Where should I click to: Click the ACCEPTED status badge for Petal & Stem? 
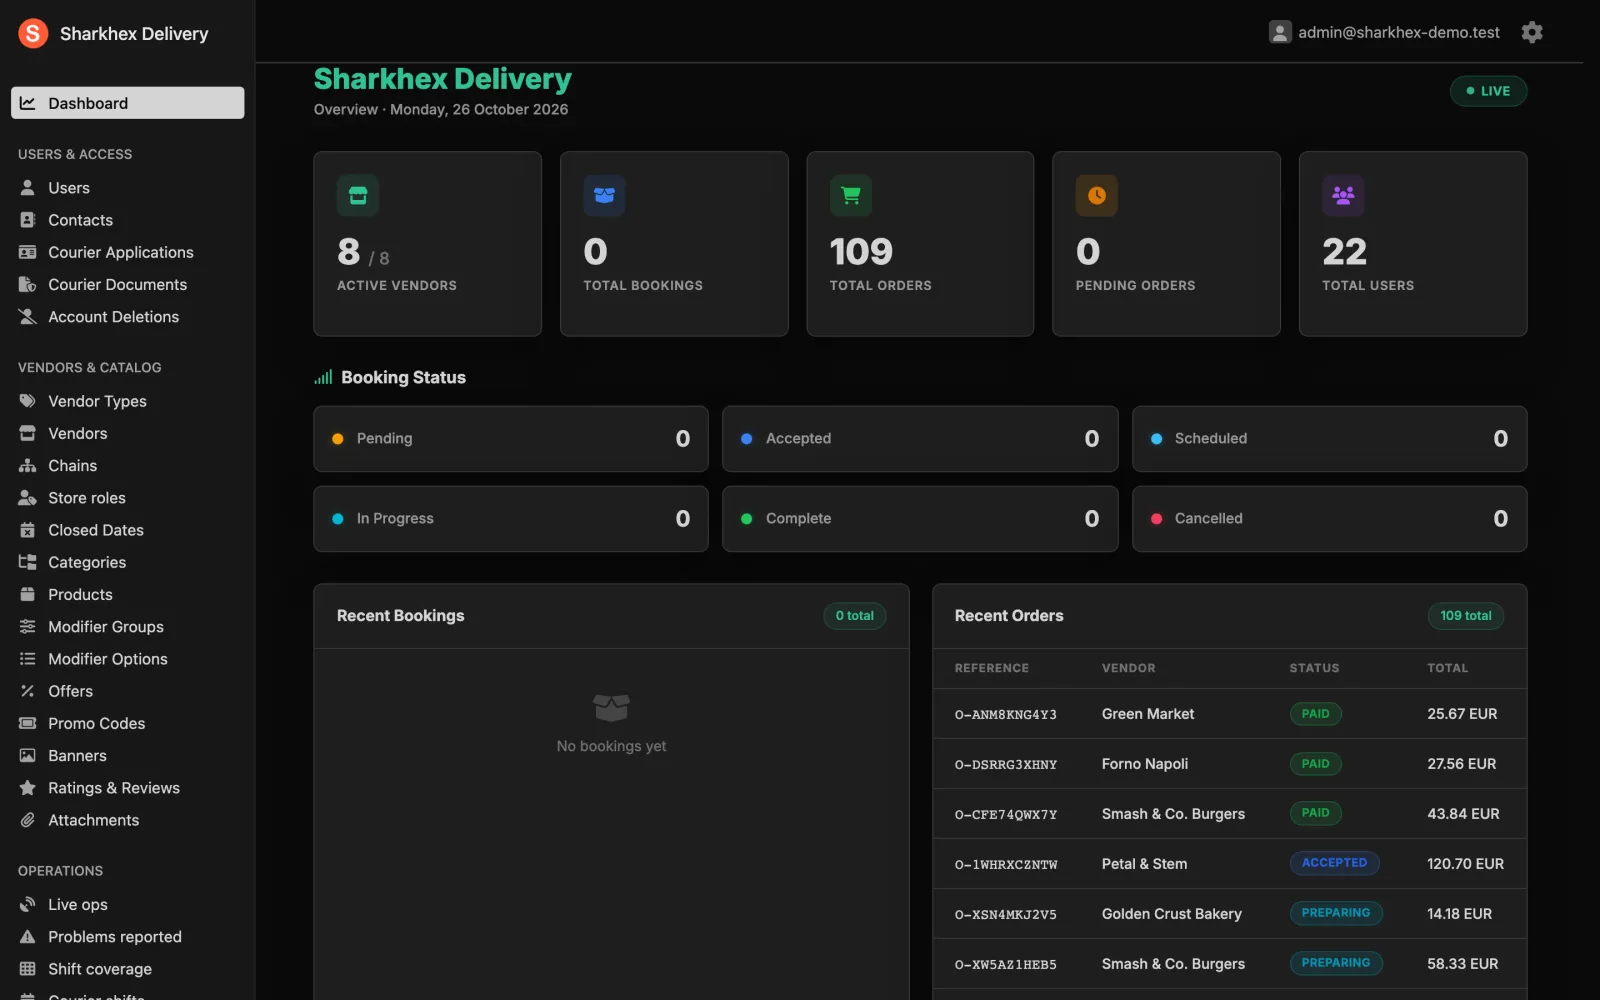point(1334,863)
